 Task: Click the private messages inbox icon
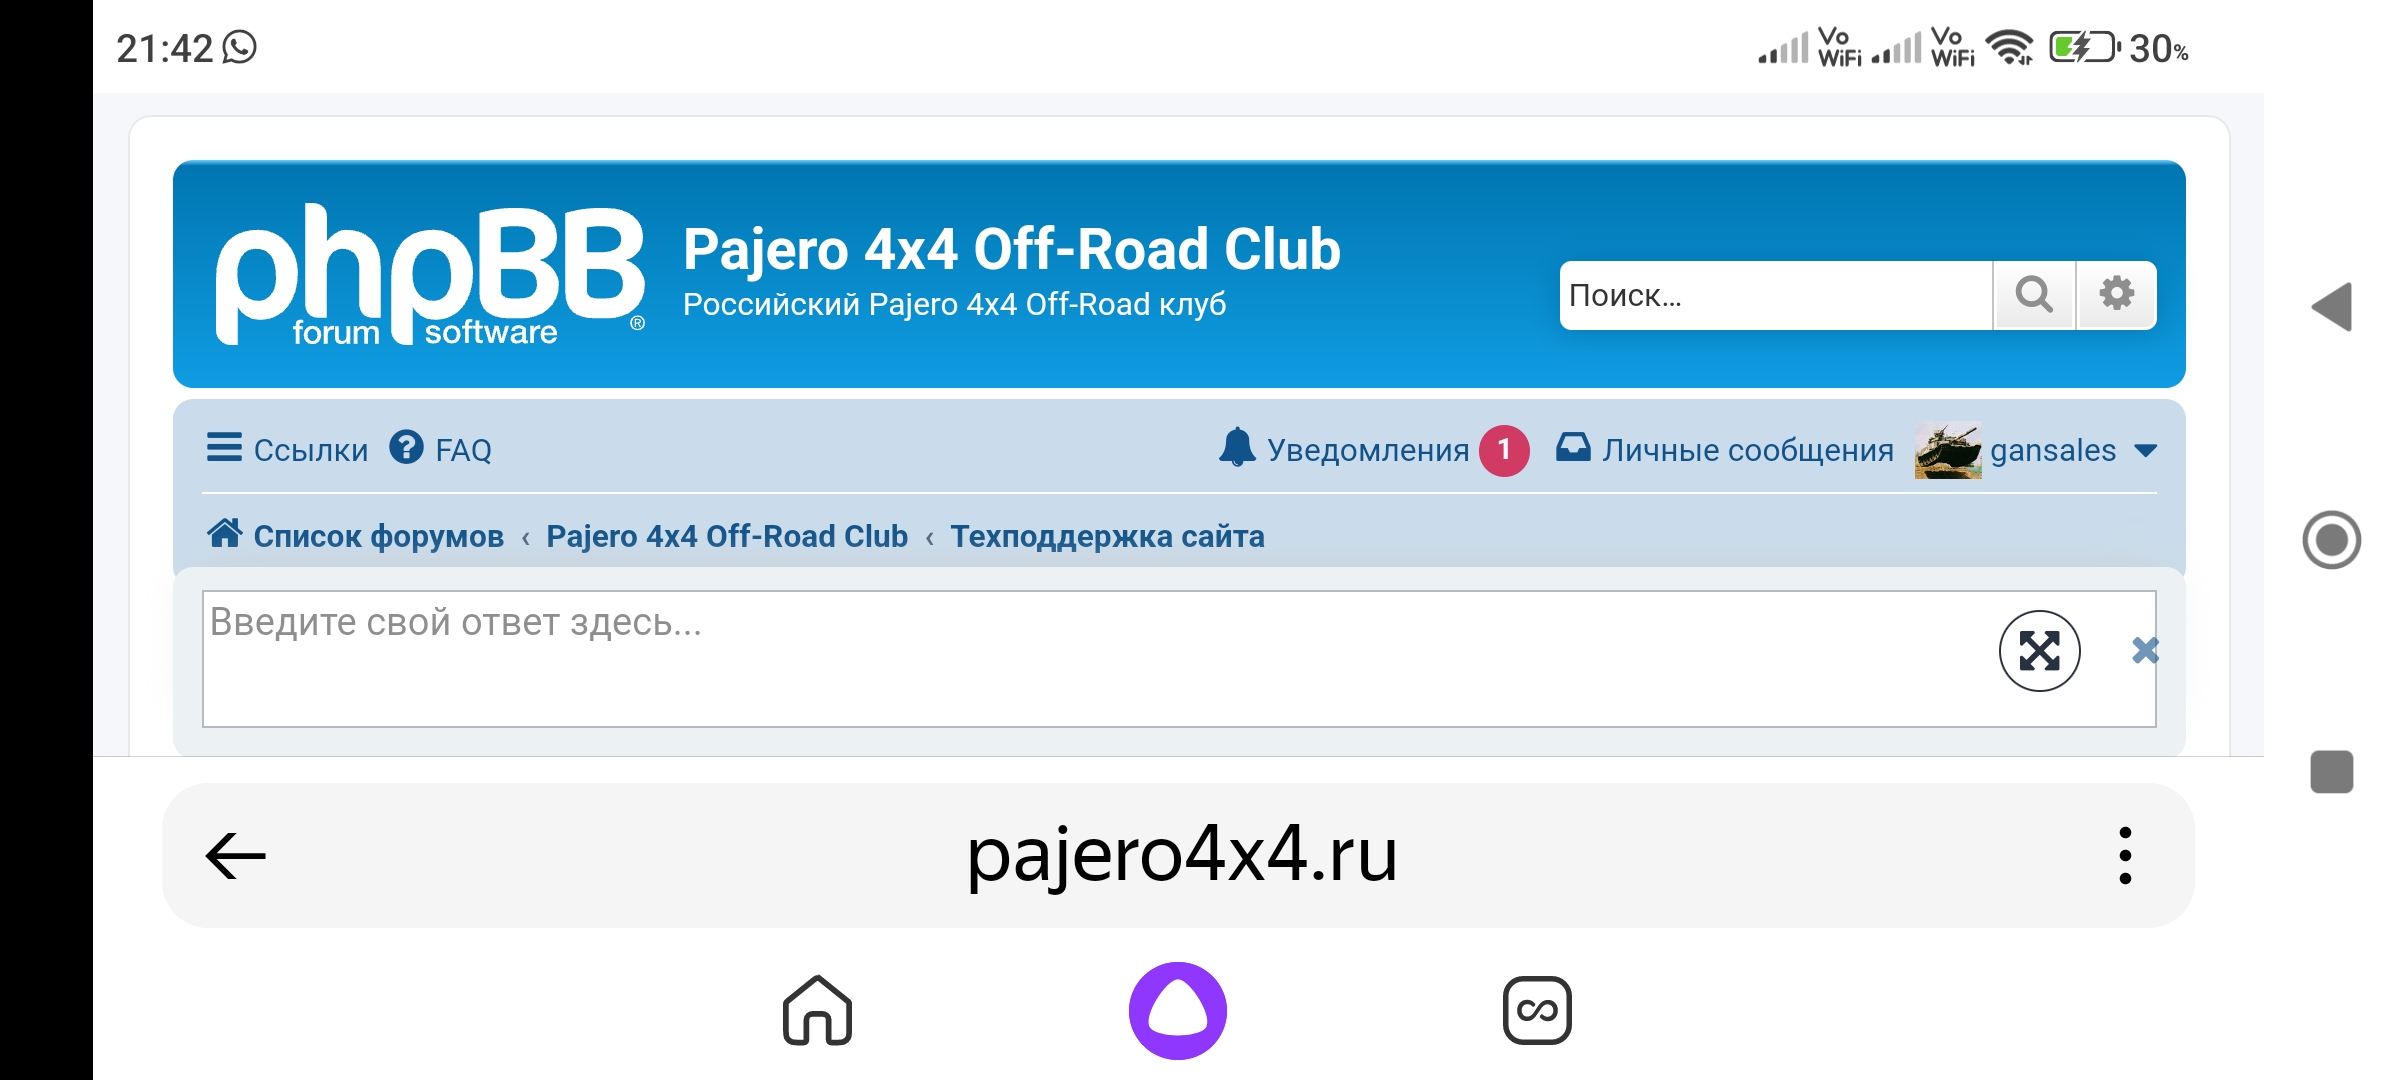pyautogui.click(x=1573, y=447)
